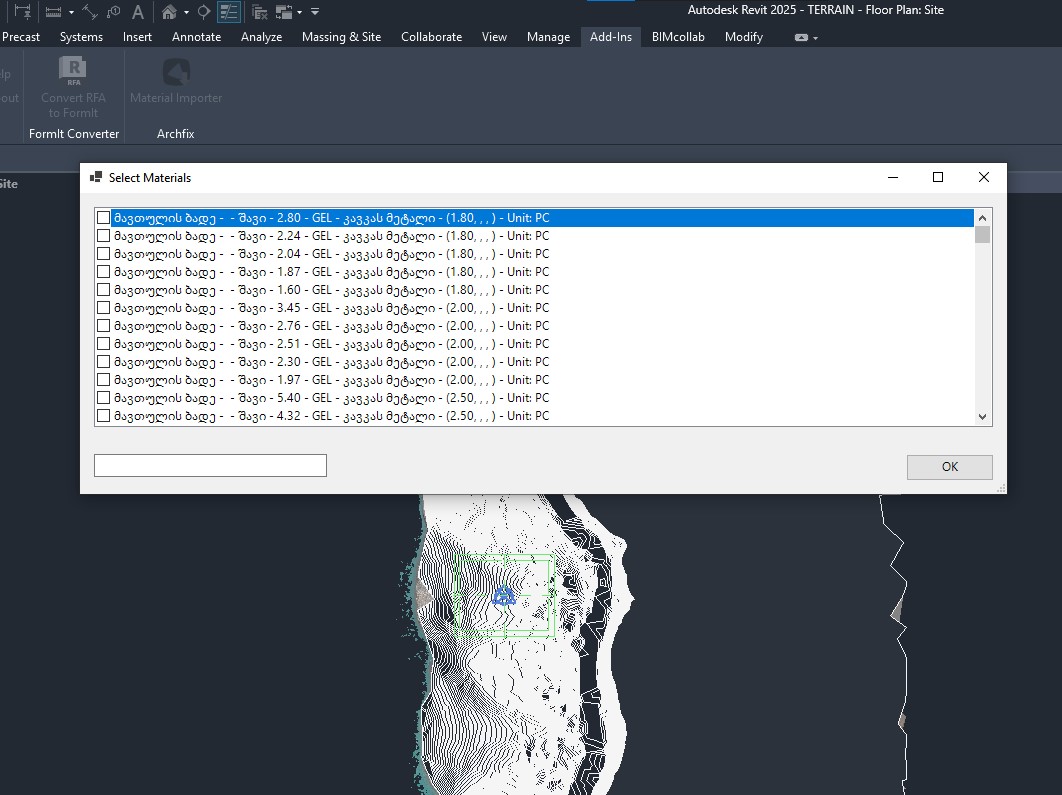Click the OK button
Image resolution: width=1062 pixels, height=795 pixels.
click(950, 467)
